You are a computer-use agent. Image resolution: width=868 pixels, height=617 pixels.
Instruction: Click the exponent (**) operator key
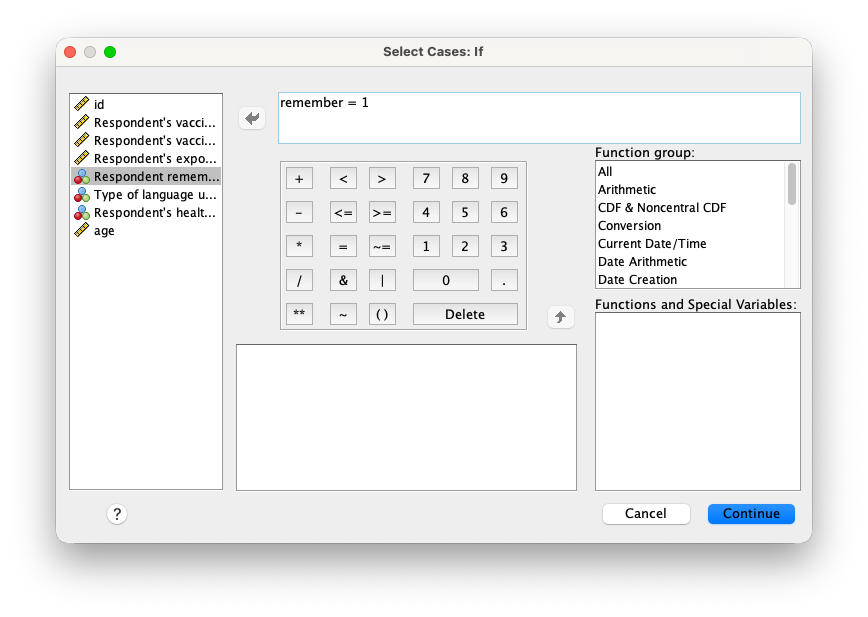(299, 314)
